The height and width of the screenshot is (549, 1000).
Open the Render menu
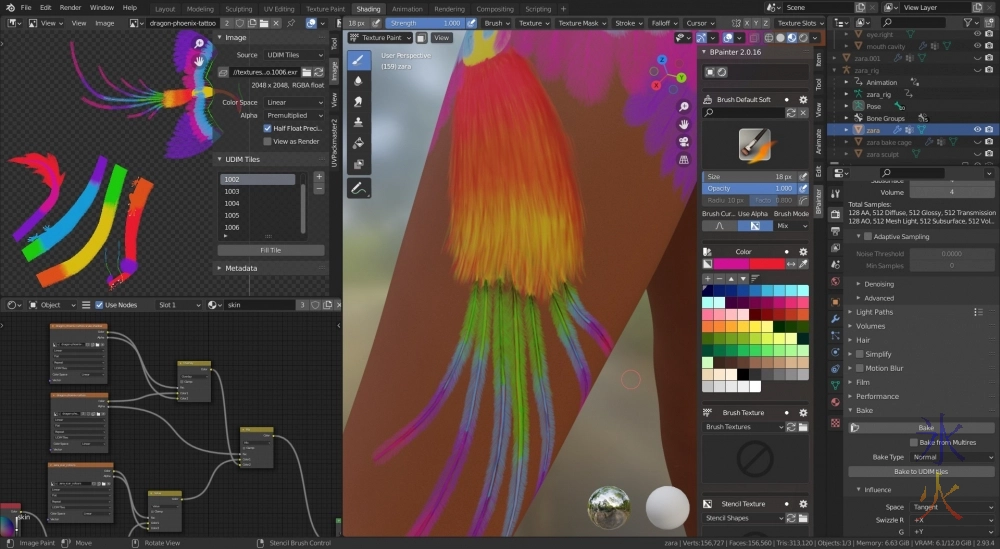pos(70,8)
